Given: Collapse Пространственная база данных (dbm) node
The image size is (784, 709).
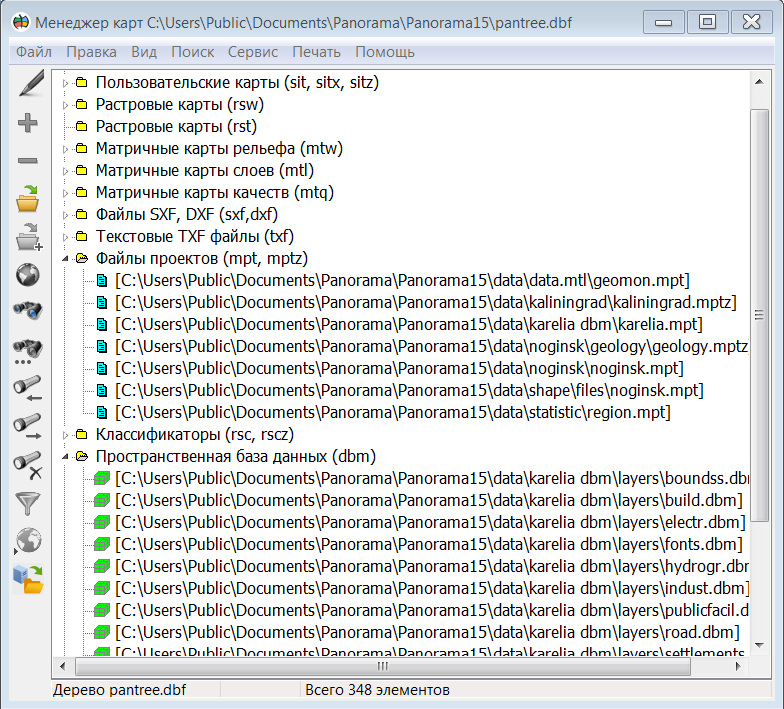Looking at the screenshot, I should pos(65,457).
